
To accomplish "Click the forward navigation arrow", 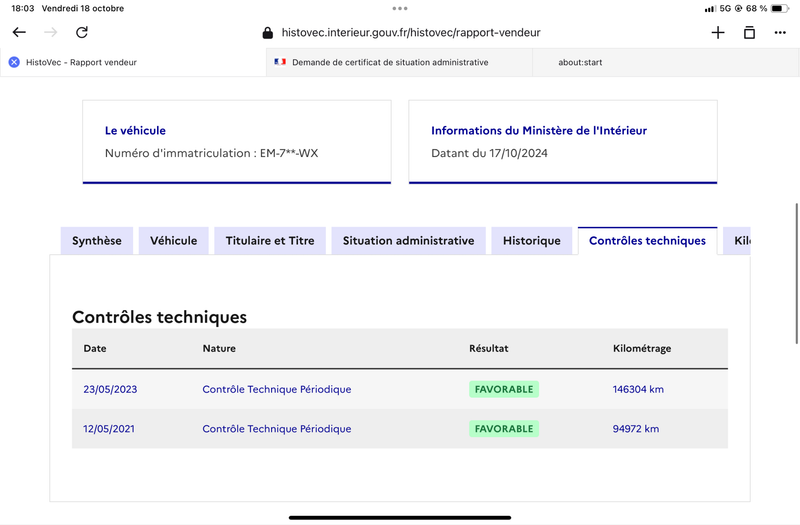I will point(51,32).
